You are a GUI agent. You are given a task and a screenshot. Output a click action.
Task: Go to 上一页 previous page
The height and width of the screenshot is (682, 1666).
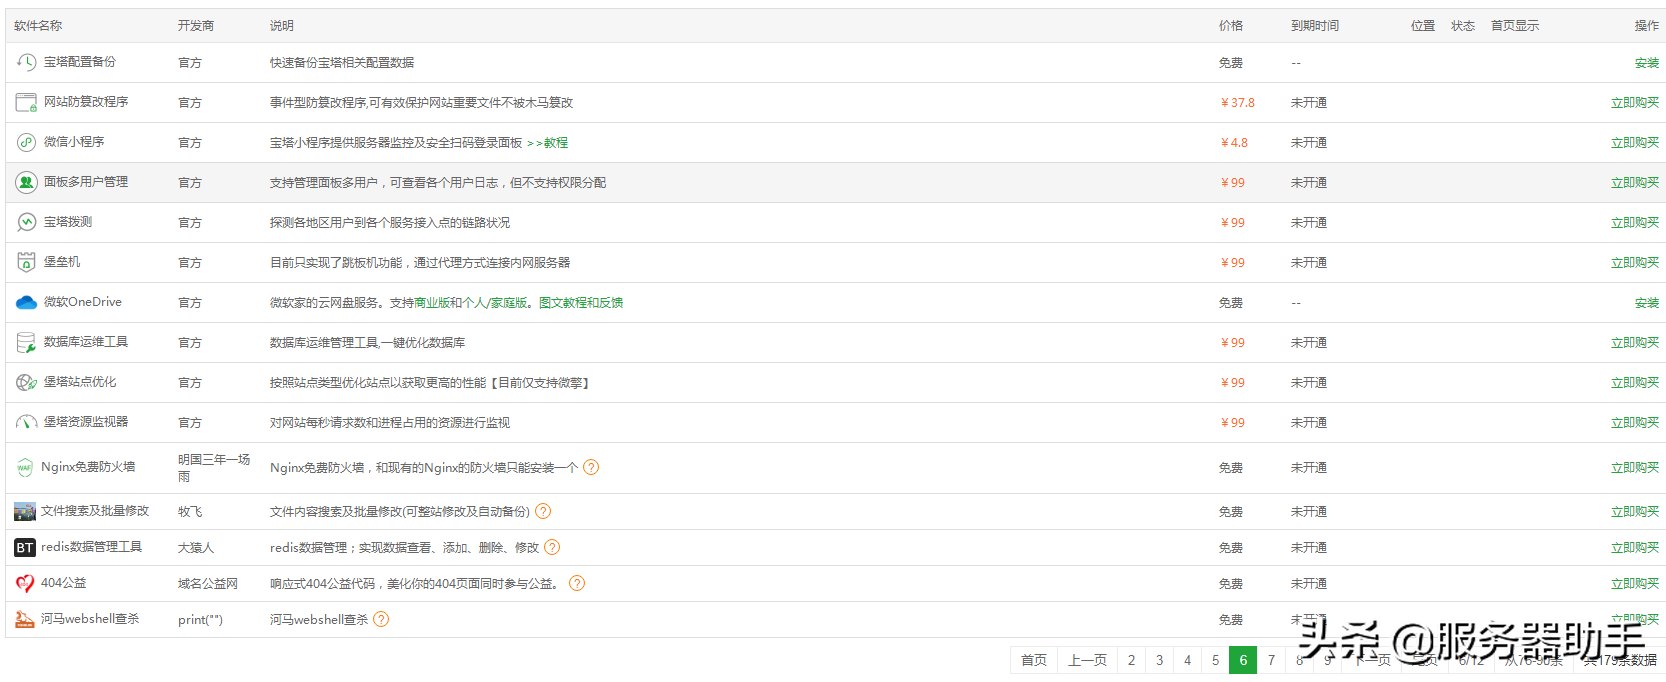(1087, 660)
